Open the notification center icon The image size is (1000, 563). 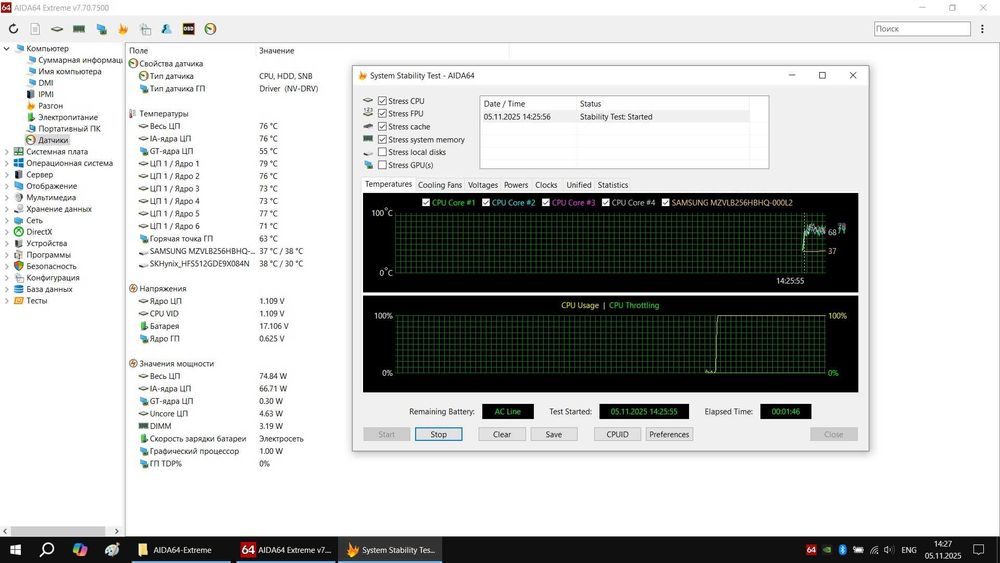tap(978, 550)
